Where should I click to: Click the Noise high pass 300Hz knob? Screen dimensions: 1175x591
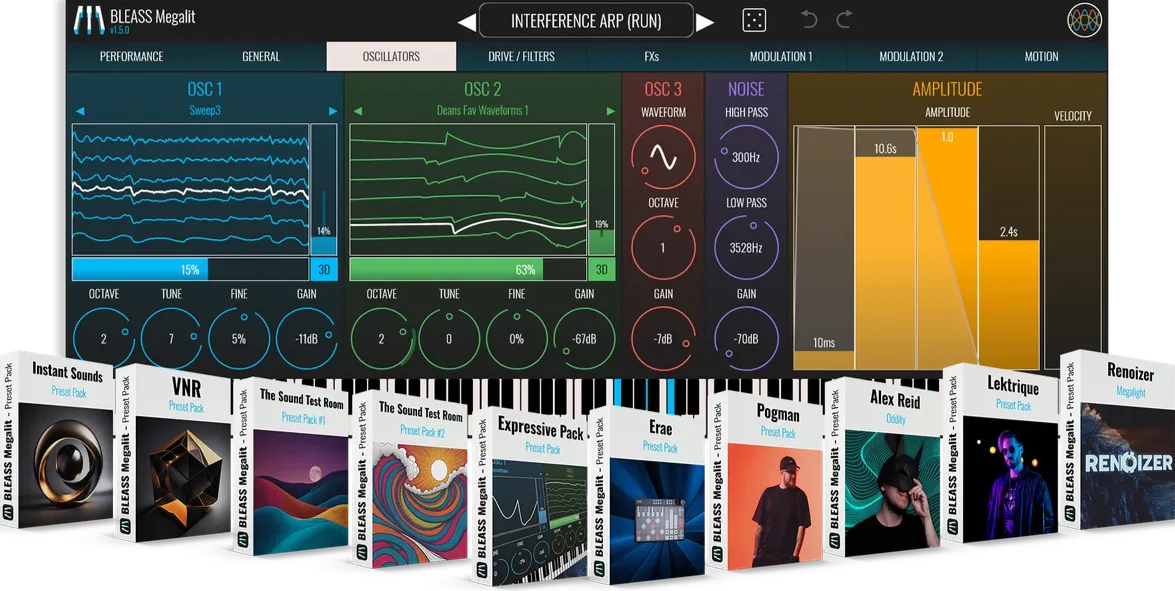(746, 157)
